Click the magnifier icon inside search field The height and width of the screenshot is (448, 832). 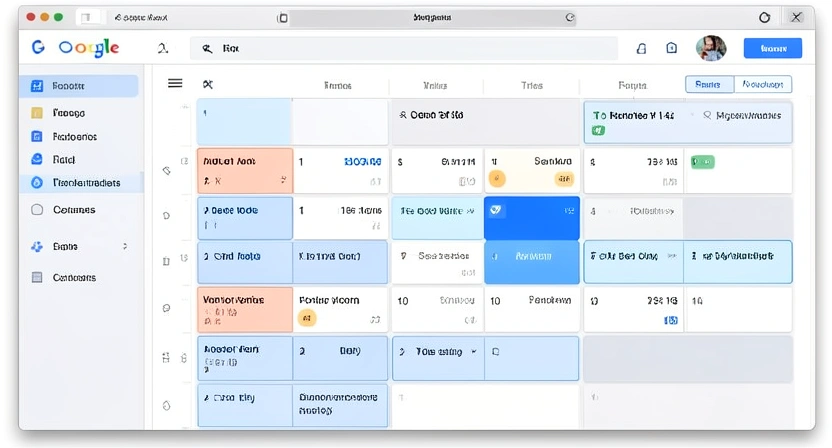(207, 49)
